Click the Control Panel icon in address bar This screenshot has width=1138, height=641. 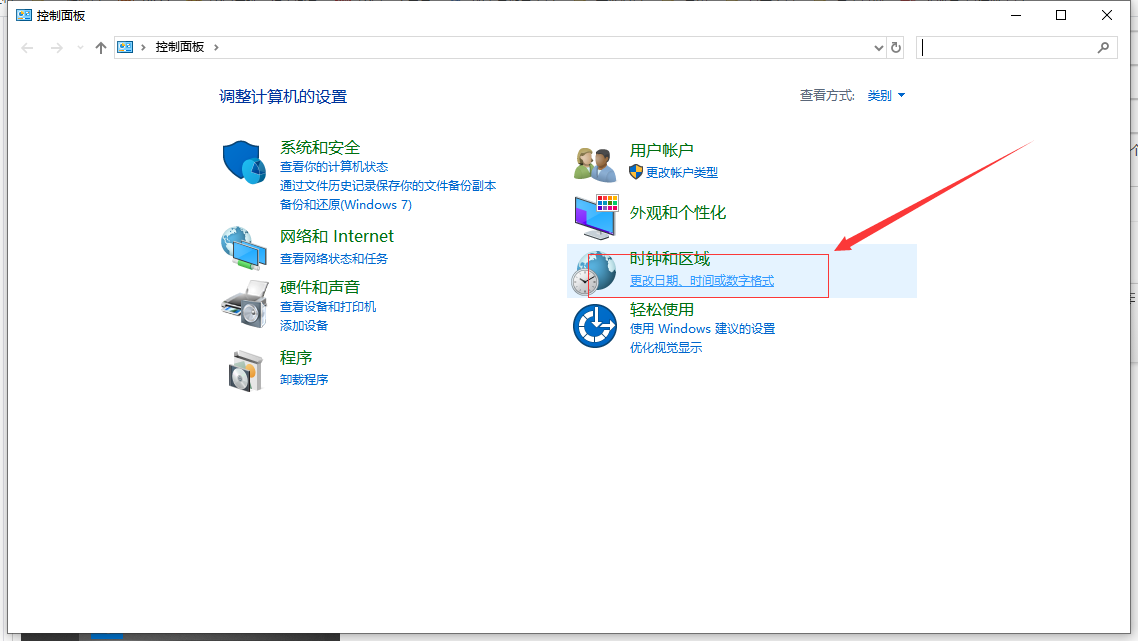pos(124,46)
